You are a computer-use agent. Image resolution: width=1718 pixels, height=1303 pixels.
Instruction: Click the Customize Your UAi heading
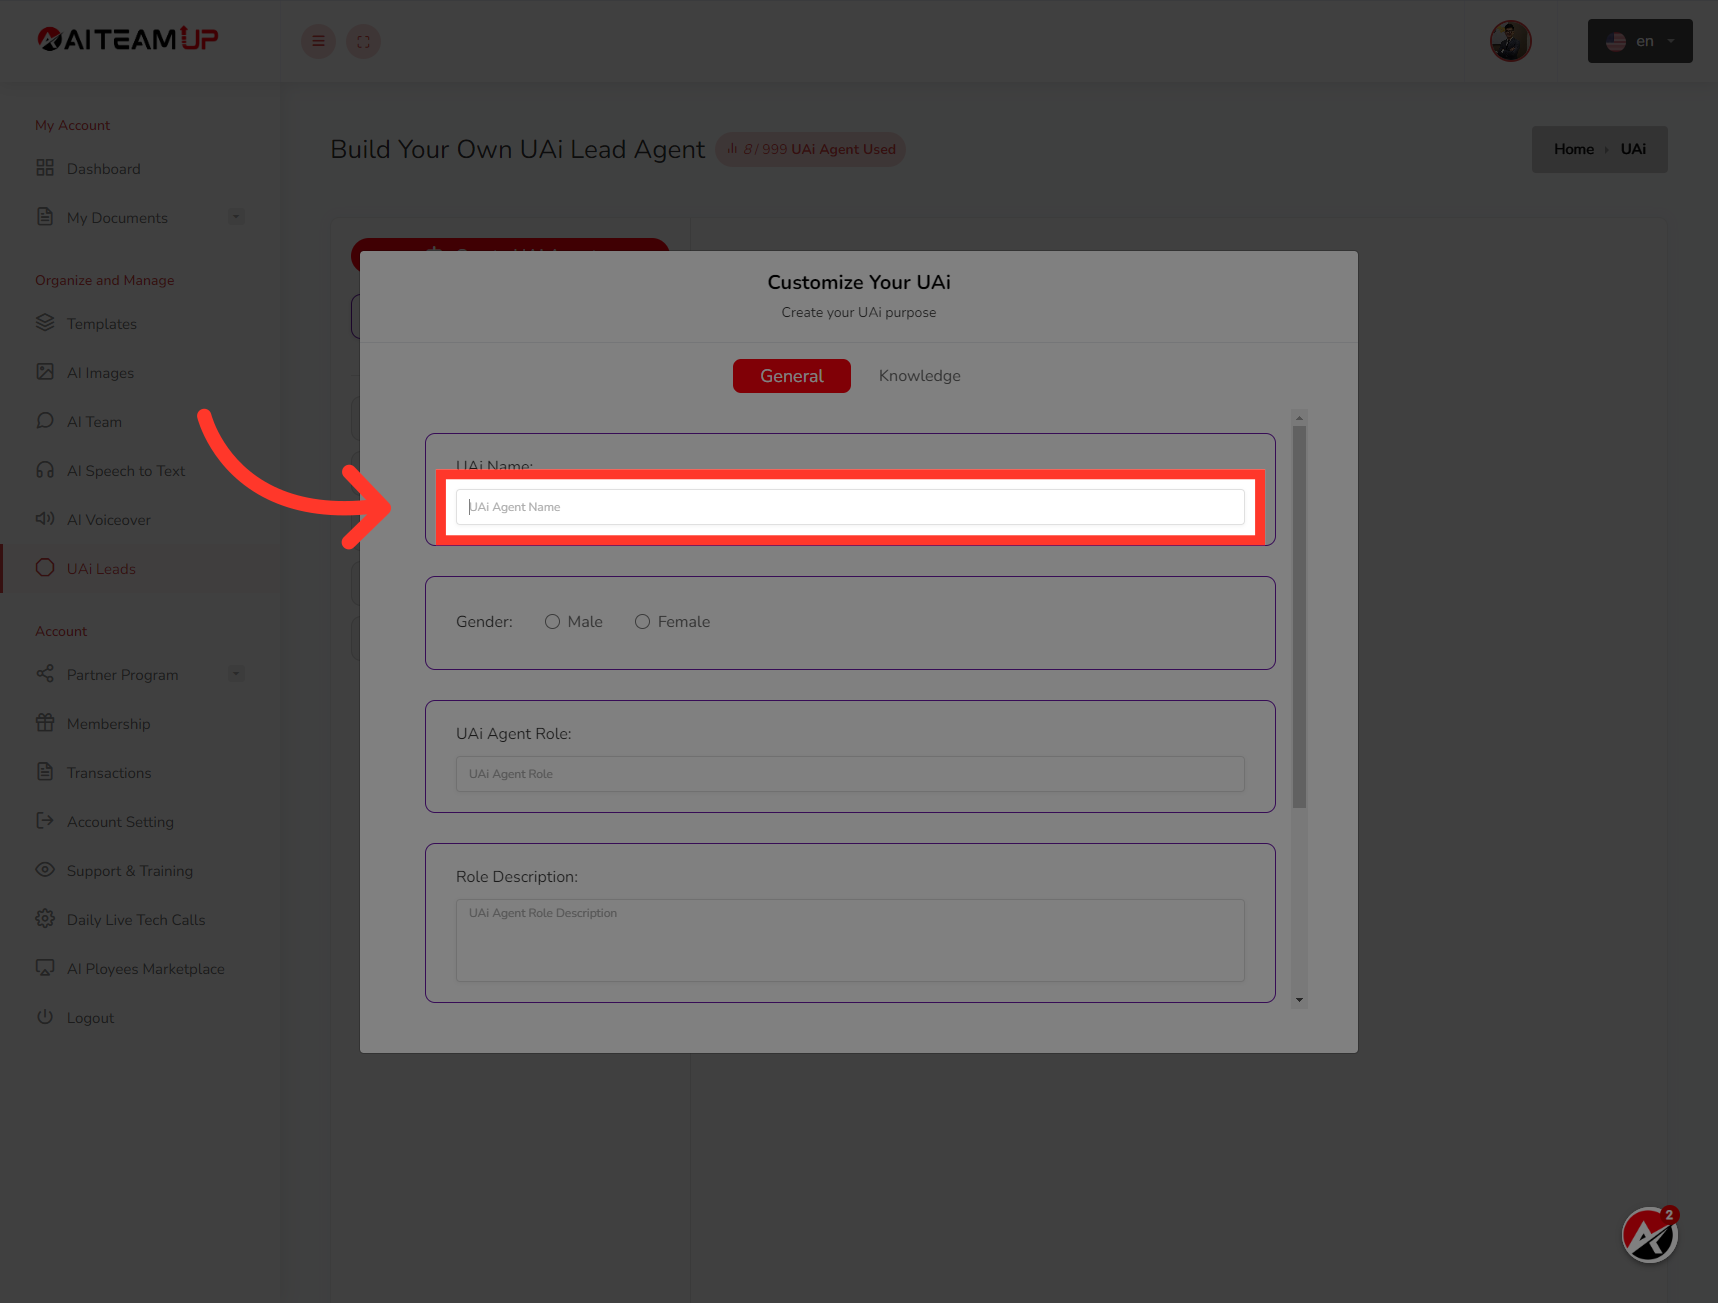[x=859, y=282]
